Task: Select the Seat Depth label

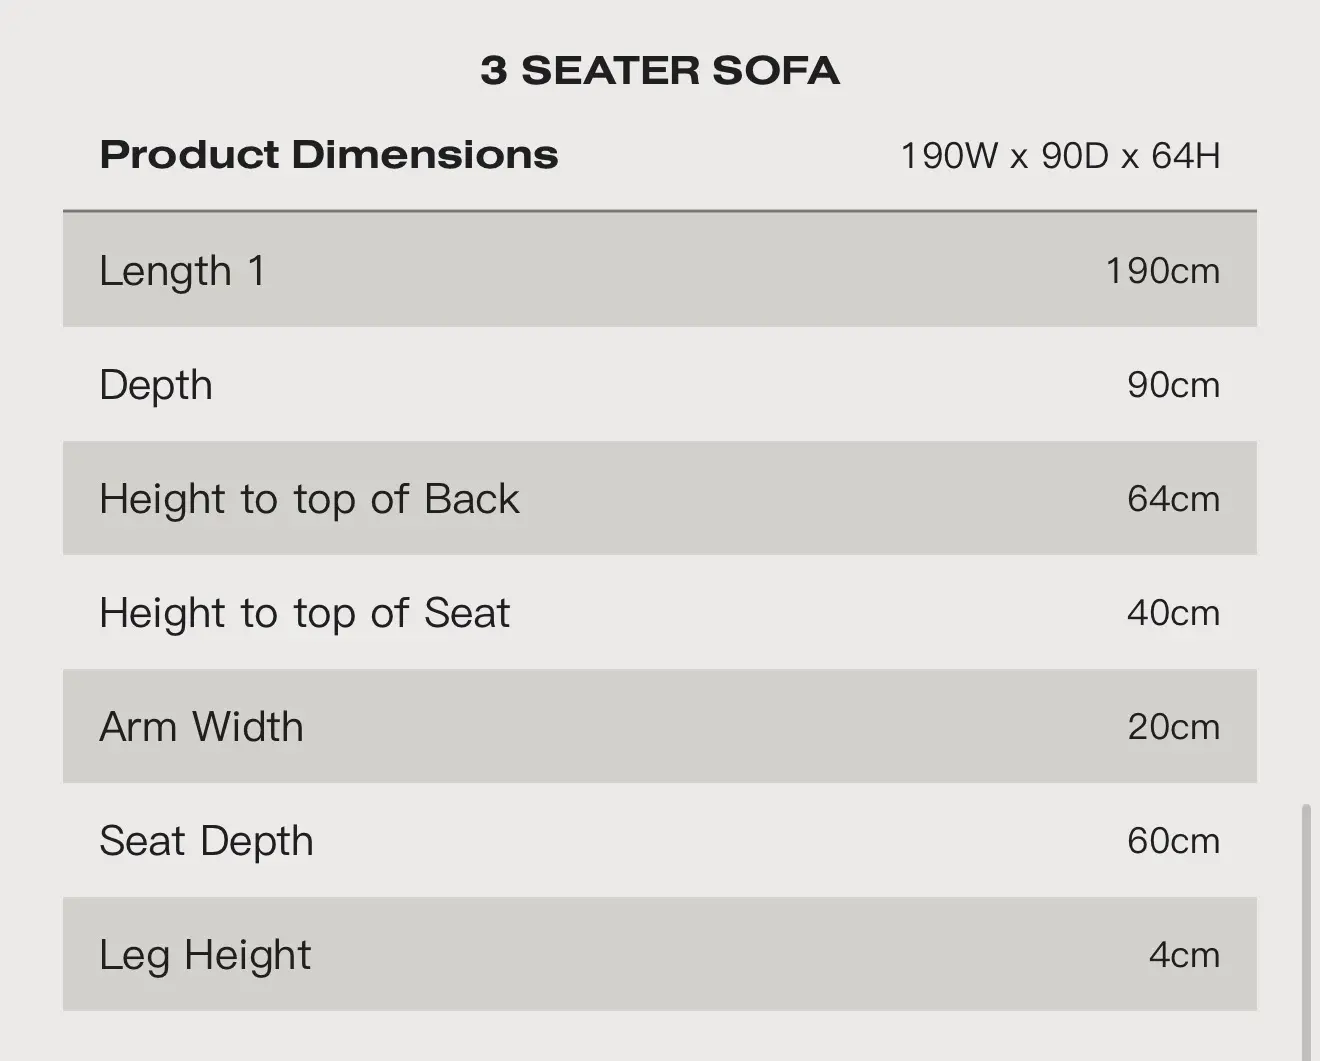Action: [206, 841]
